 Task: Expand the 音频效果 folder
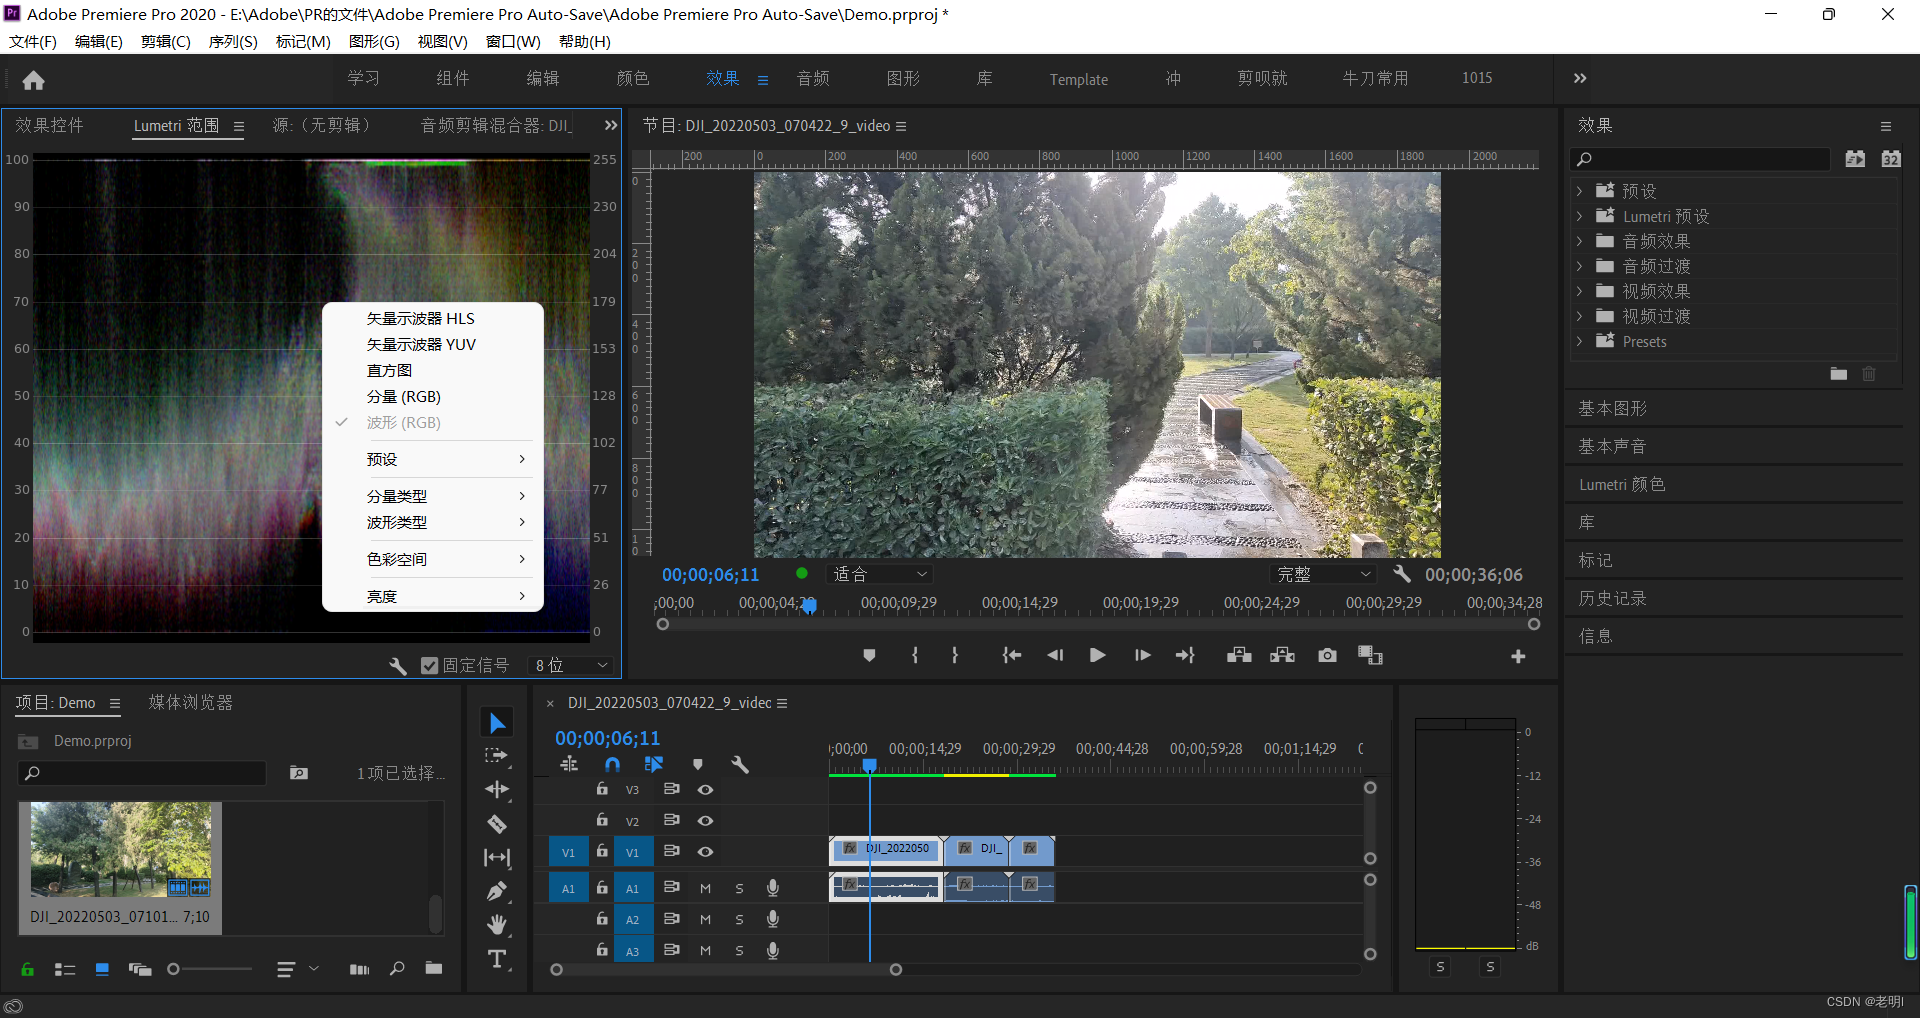pos(1579,241)
